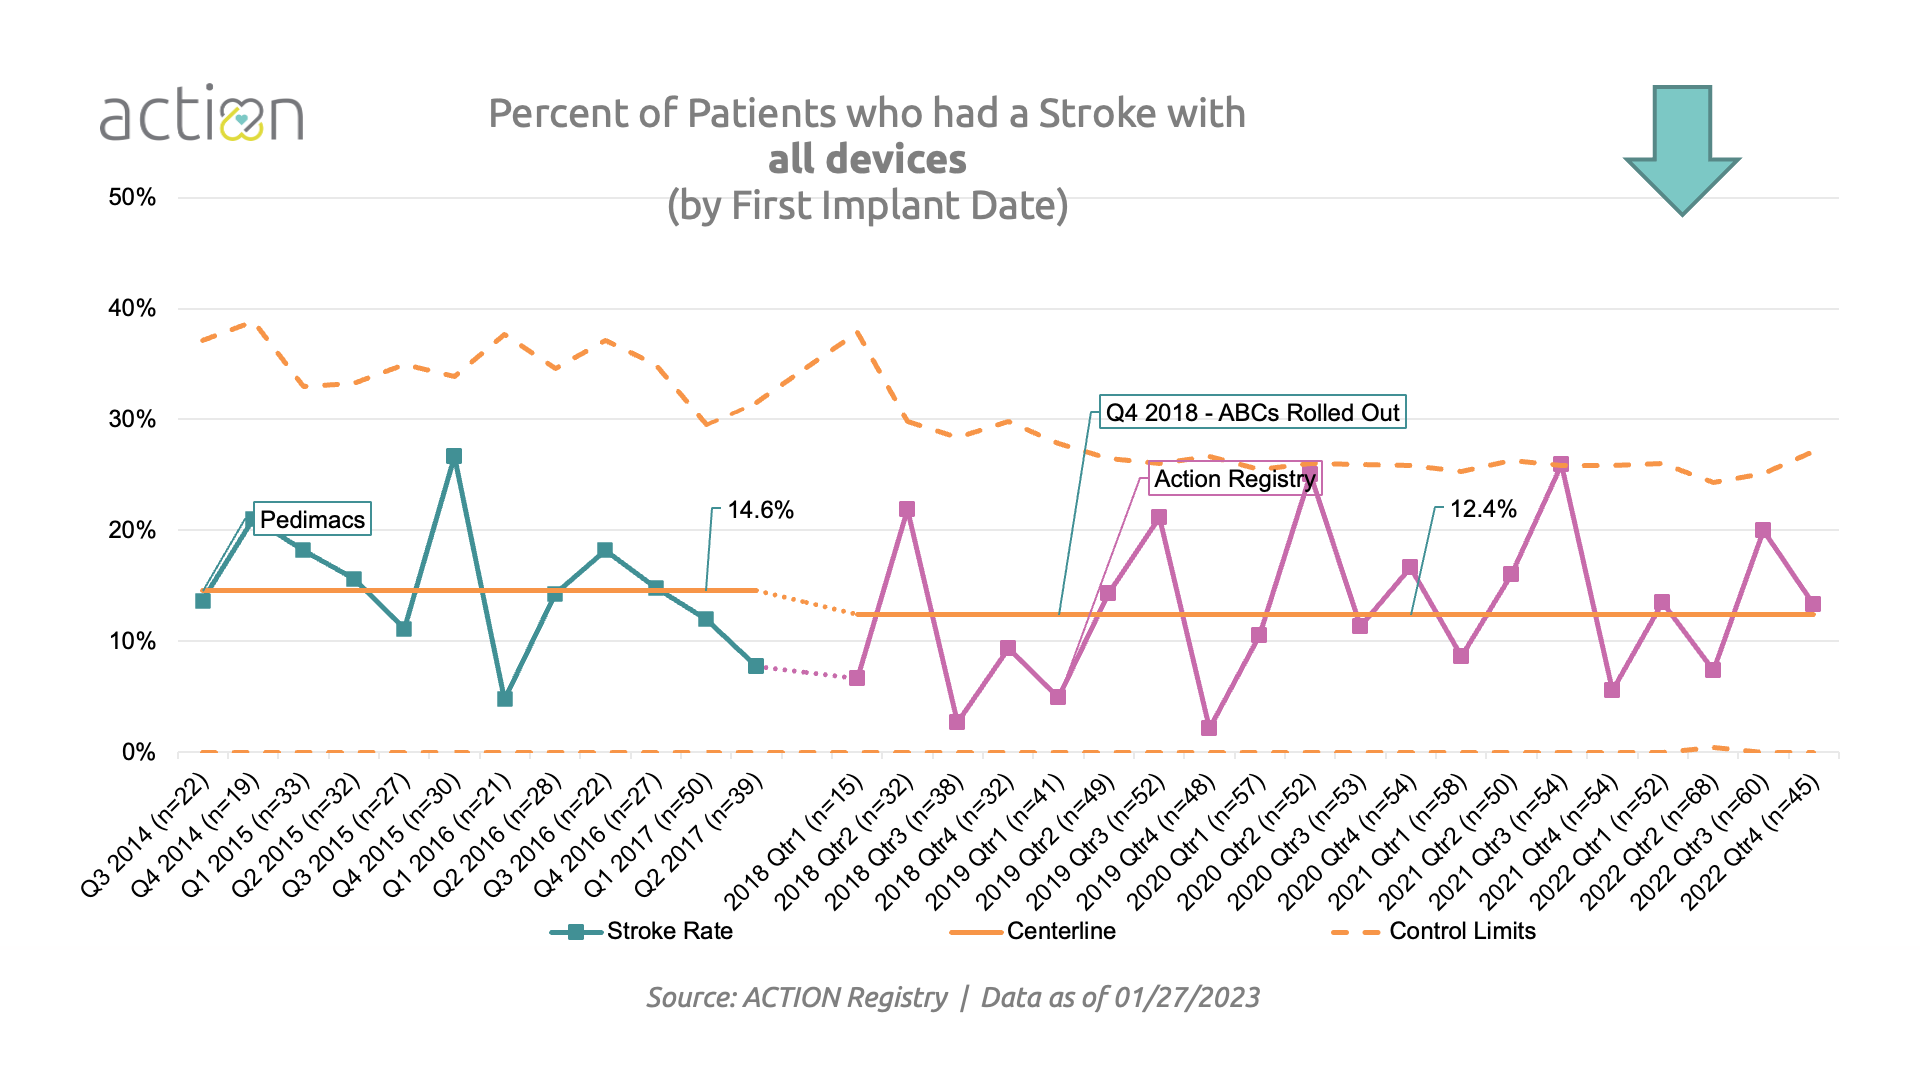Click the 2022 Qtr3 data point marker

1763,531
